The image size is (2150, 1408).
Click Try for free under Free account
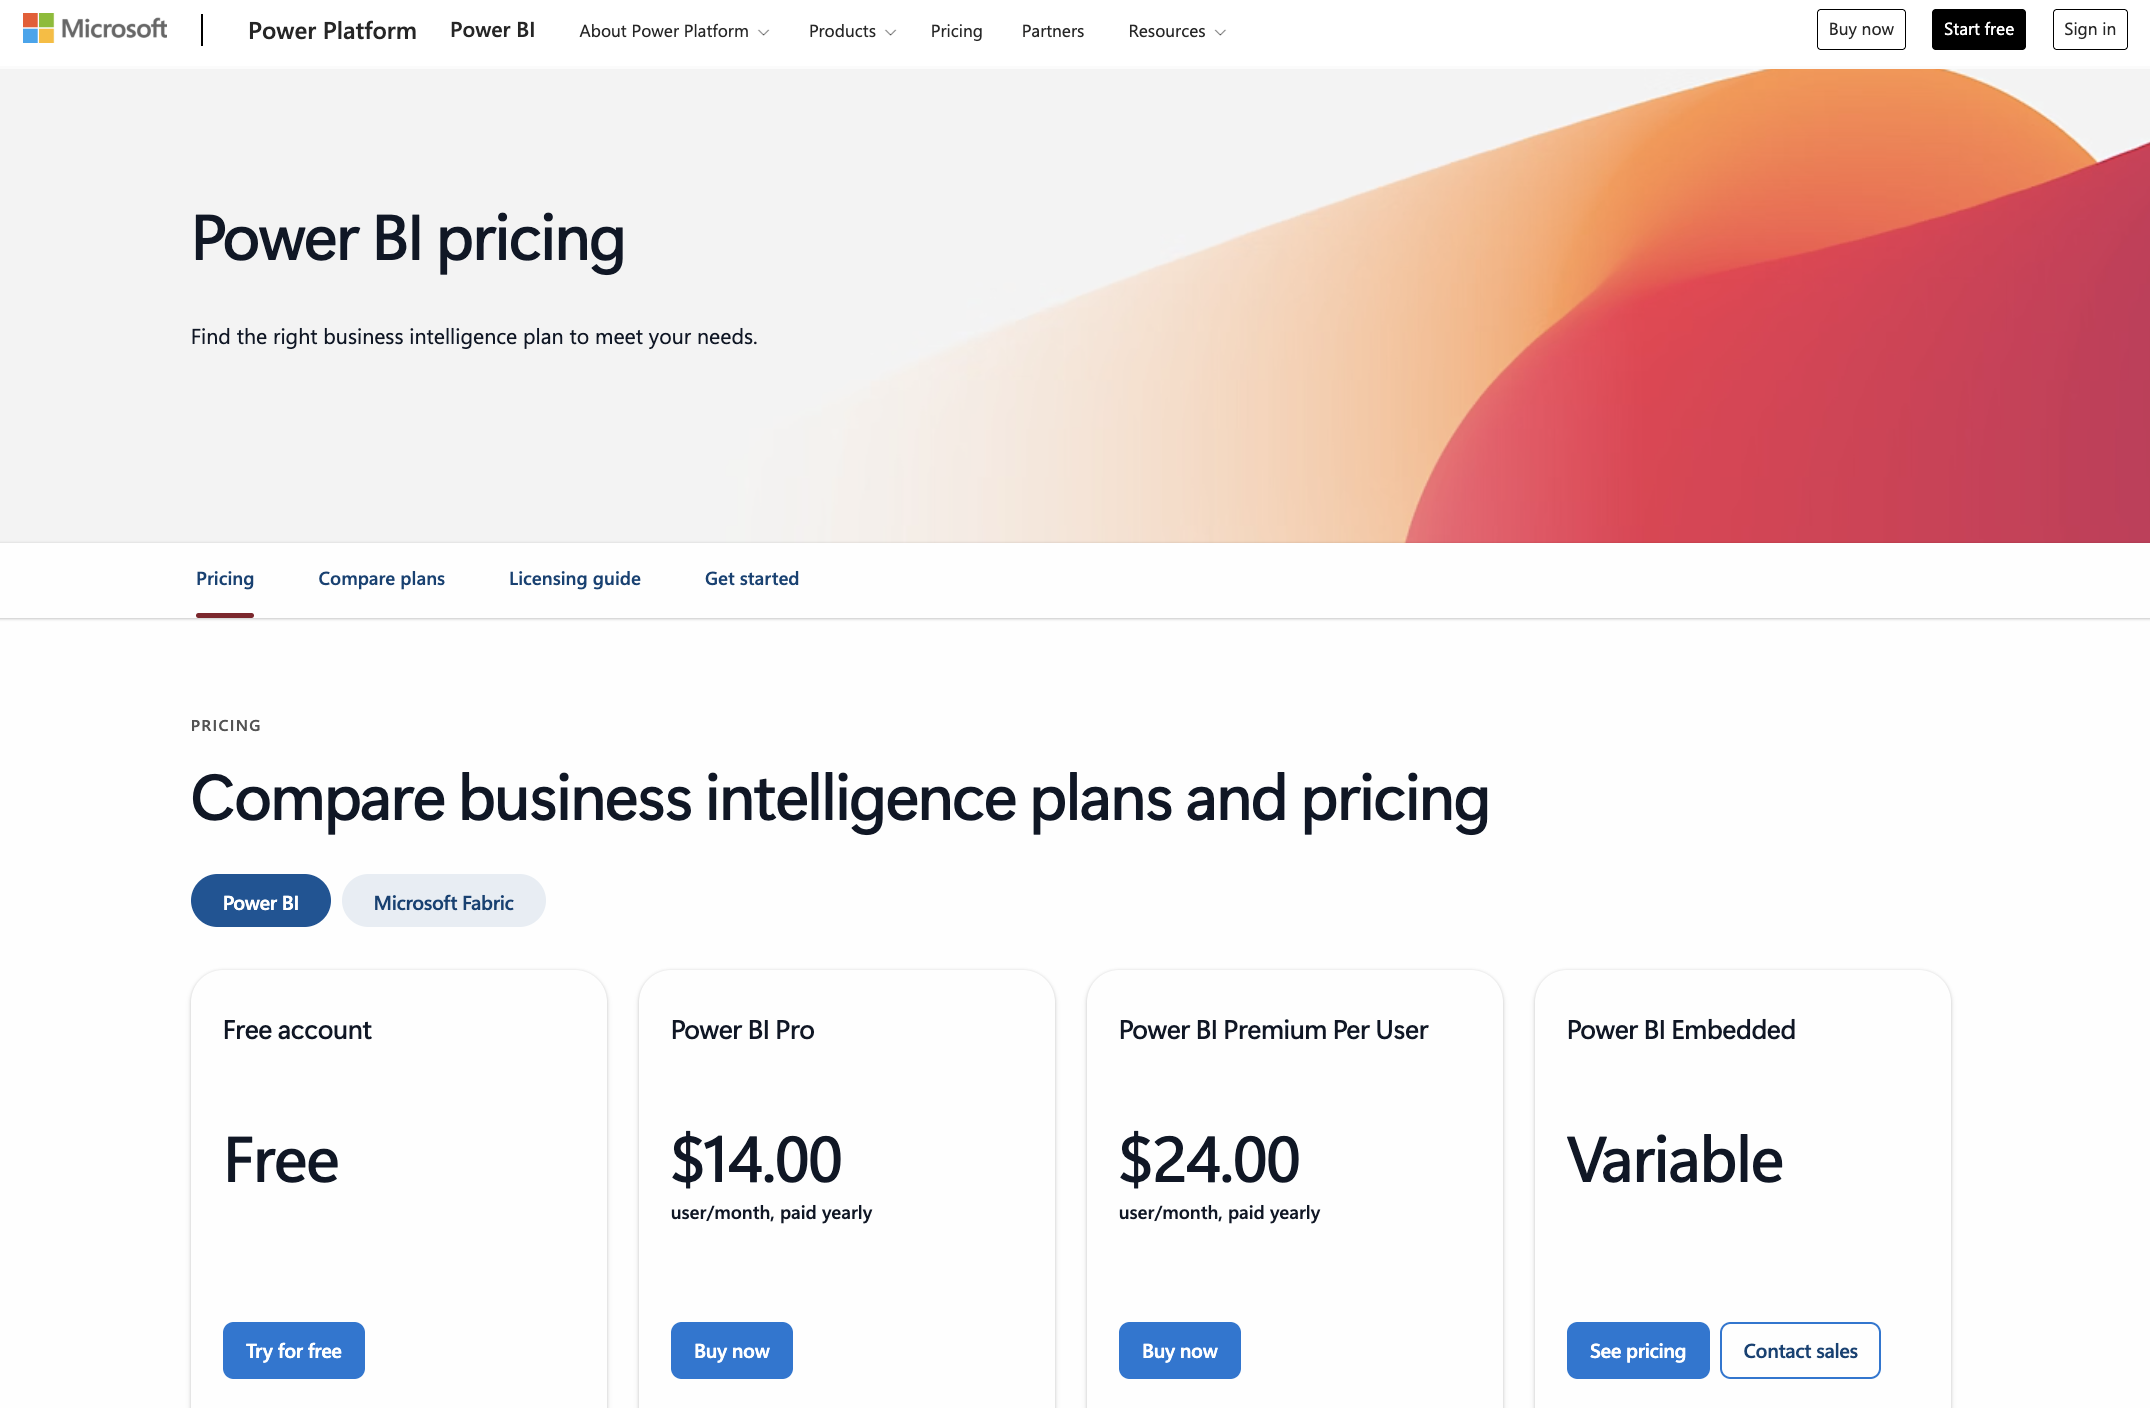pyautogui.click(x=293, y=1350)
